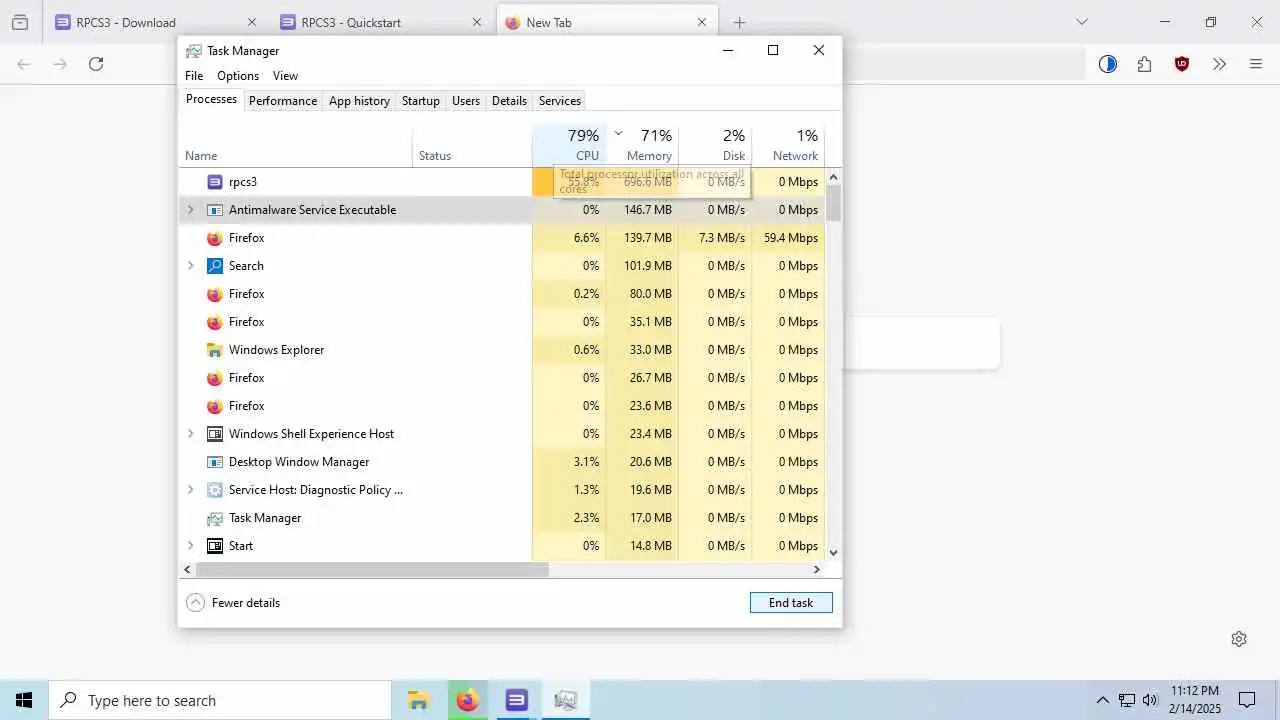Expand the Service Host Diagnostic Policy row
The width and height of the screenshot is (1280, 720).
[x=190, y=490]
